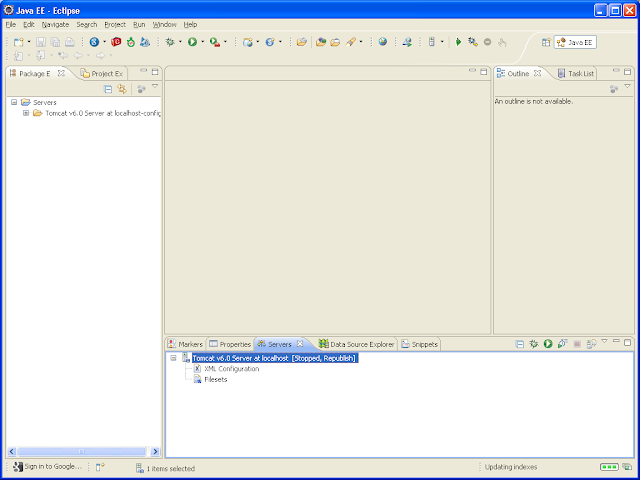Image resolution: width=640 pixels, height=480 pixels.
Task: Click the Java EE perspective button
Action: [x=575, y=42]
